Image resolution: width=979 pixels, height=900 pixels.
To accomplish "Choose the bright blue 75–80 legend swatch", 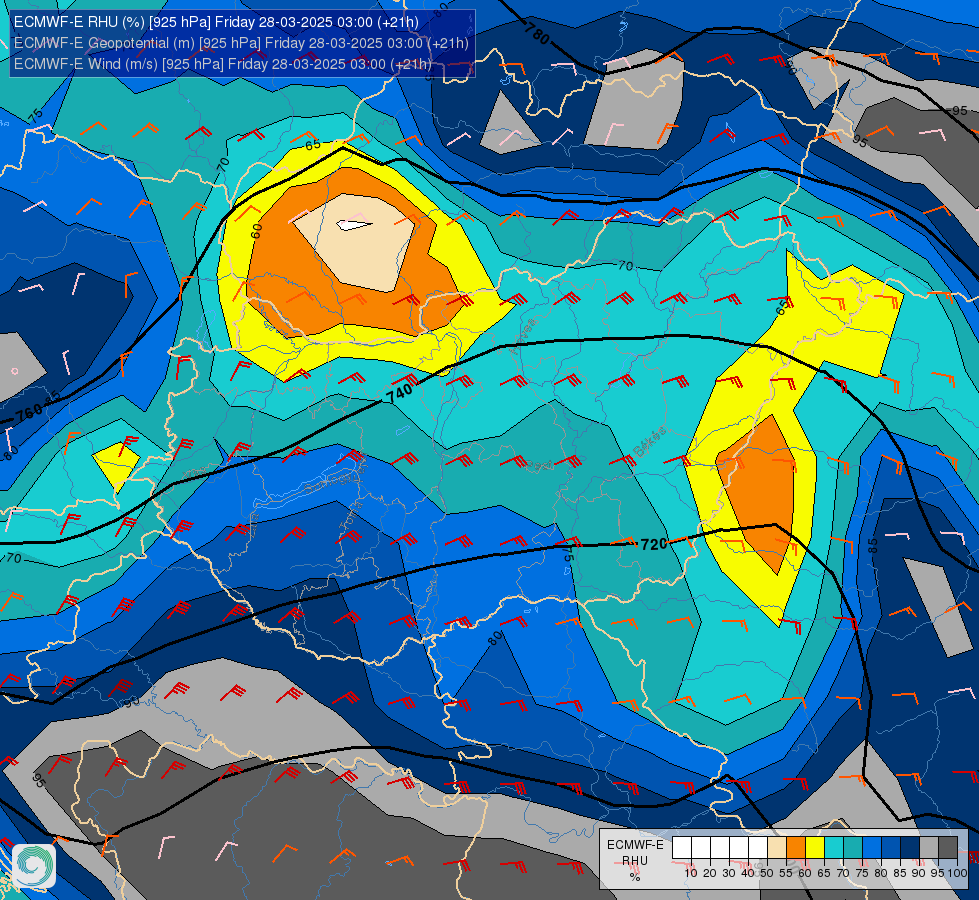I will click(x=872, y=848).
